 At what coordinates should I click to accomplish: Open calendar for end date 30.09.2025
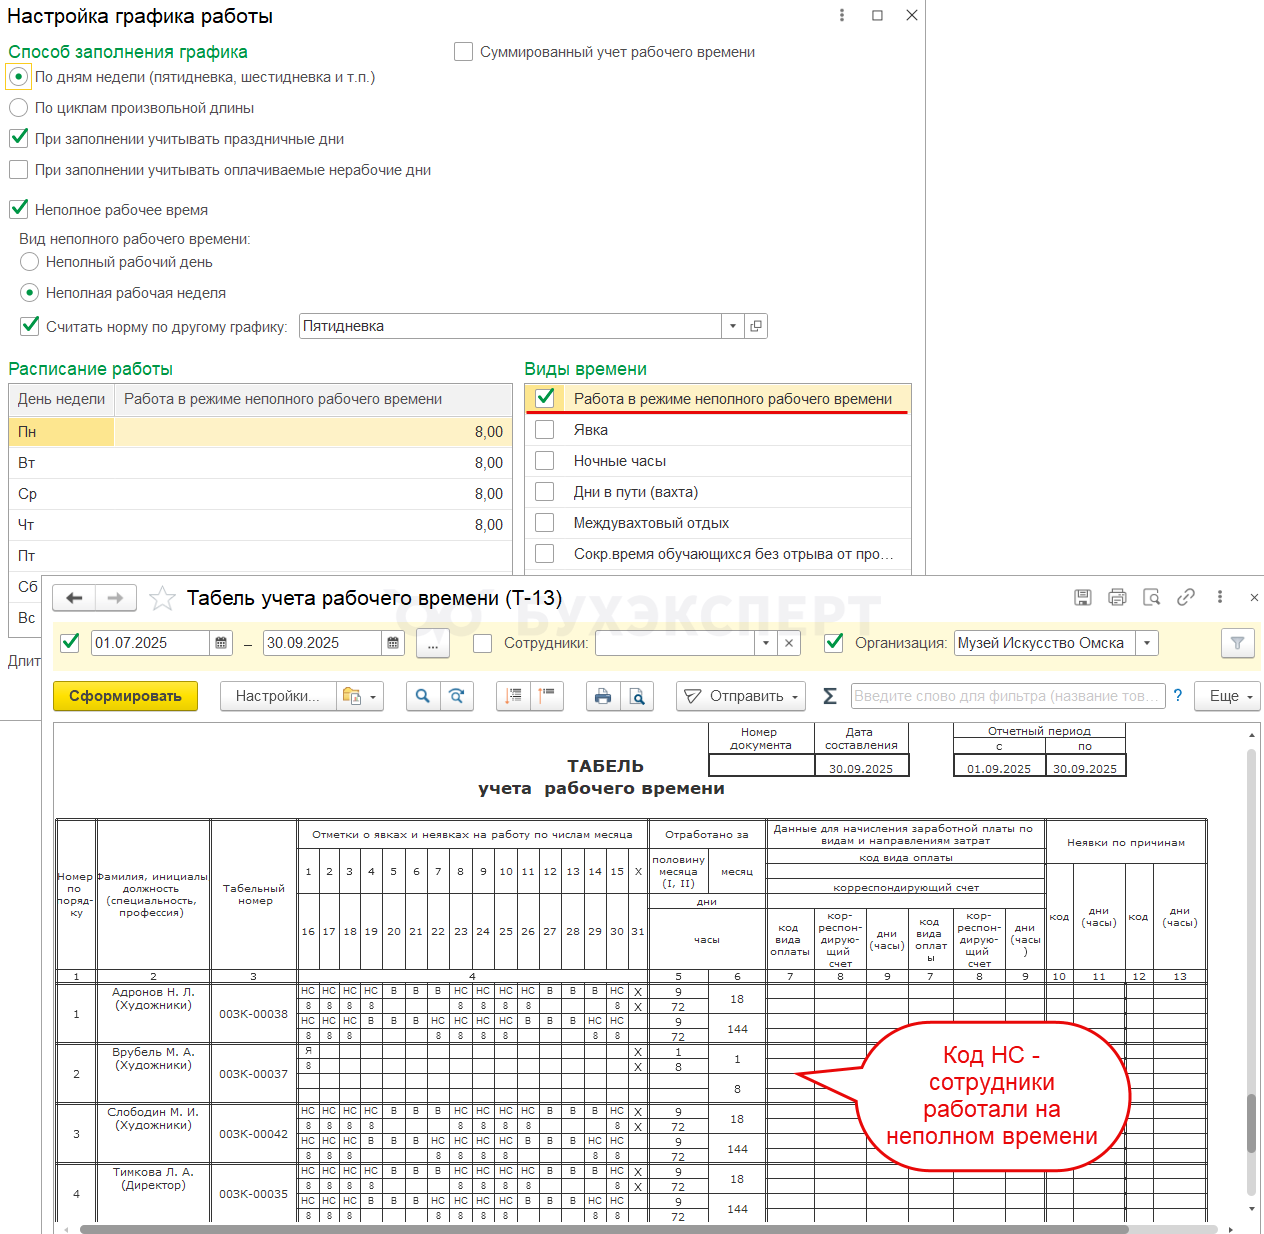tap(393, 643)
